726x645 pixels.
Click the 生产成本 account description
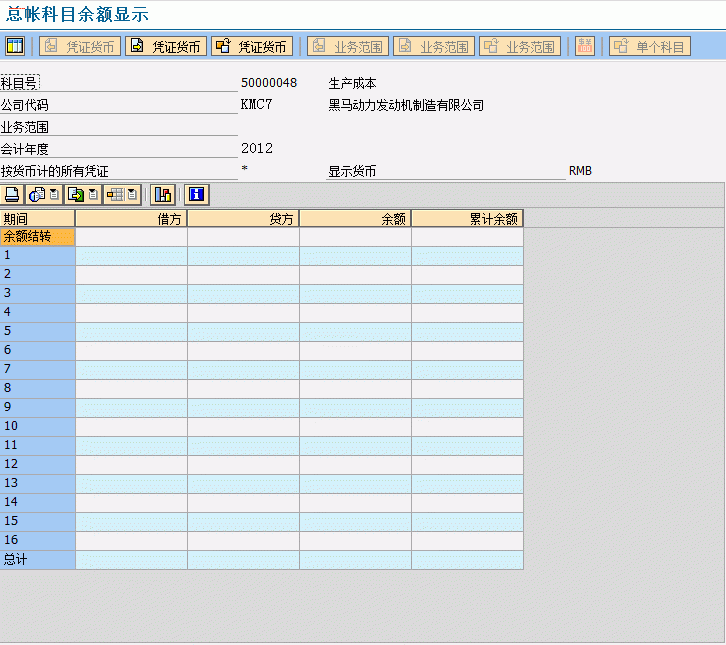point(352,83)
